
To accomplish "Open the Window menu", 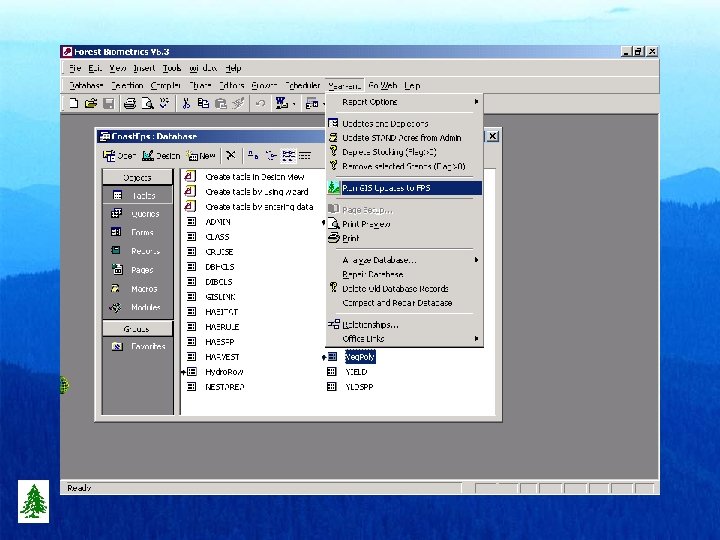I will point(203,68).
